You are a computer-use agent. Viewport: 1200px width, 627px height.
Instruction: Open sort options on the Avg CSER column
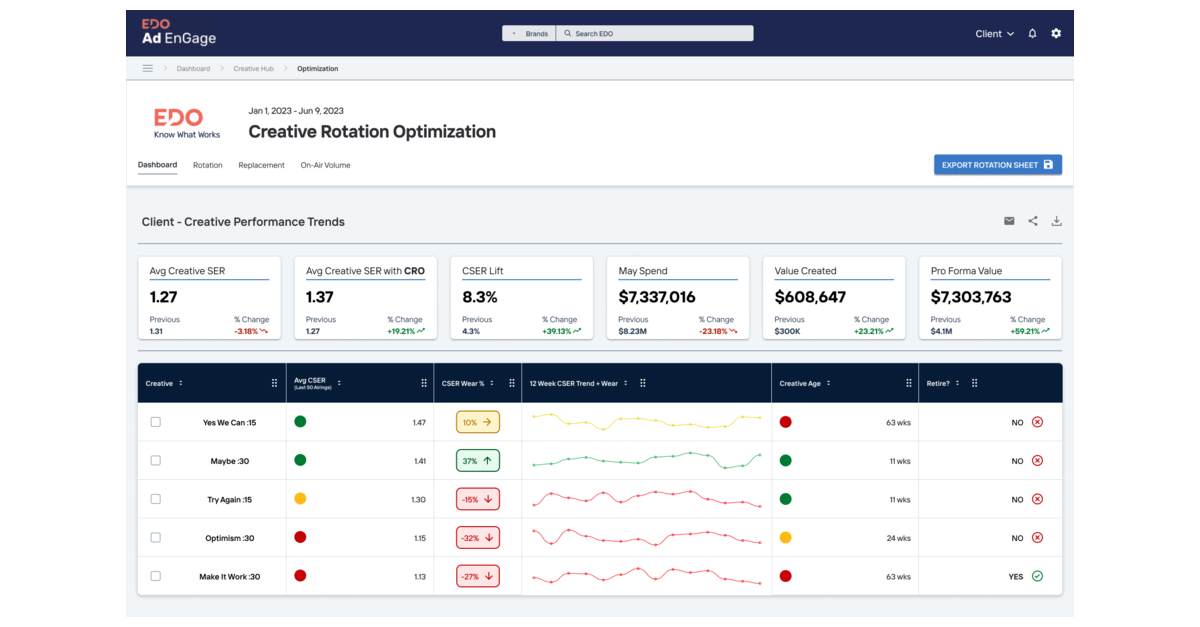coord(340,382)
